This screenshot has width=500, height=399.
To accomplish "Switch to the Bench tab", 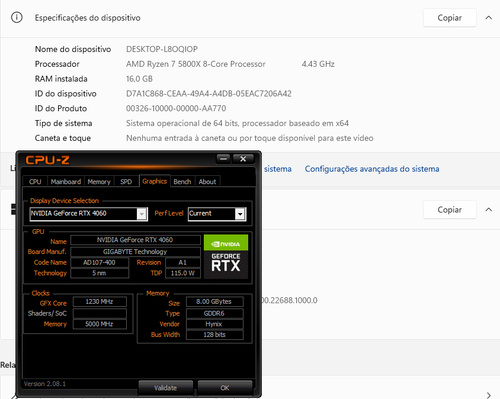I will (182, 182).
